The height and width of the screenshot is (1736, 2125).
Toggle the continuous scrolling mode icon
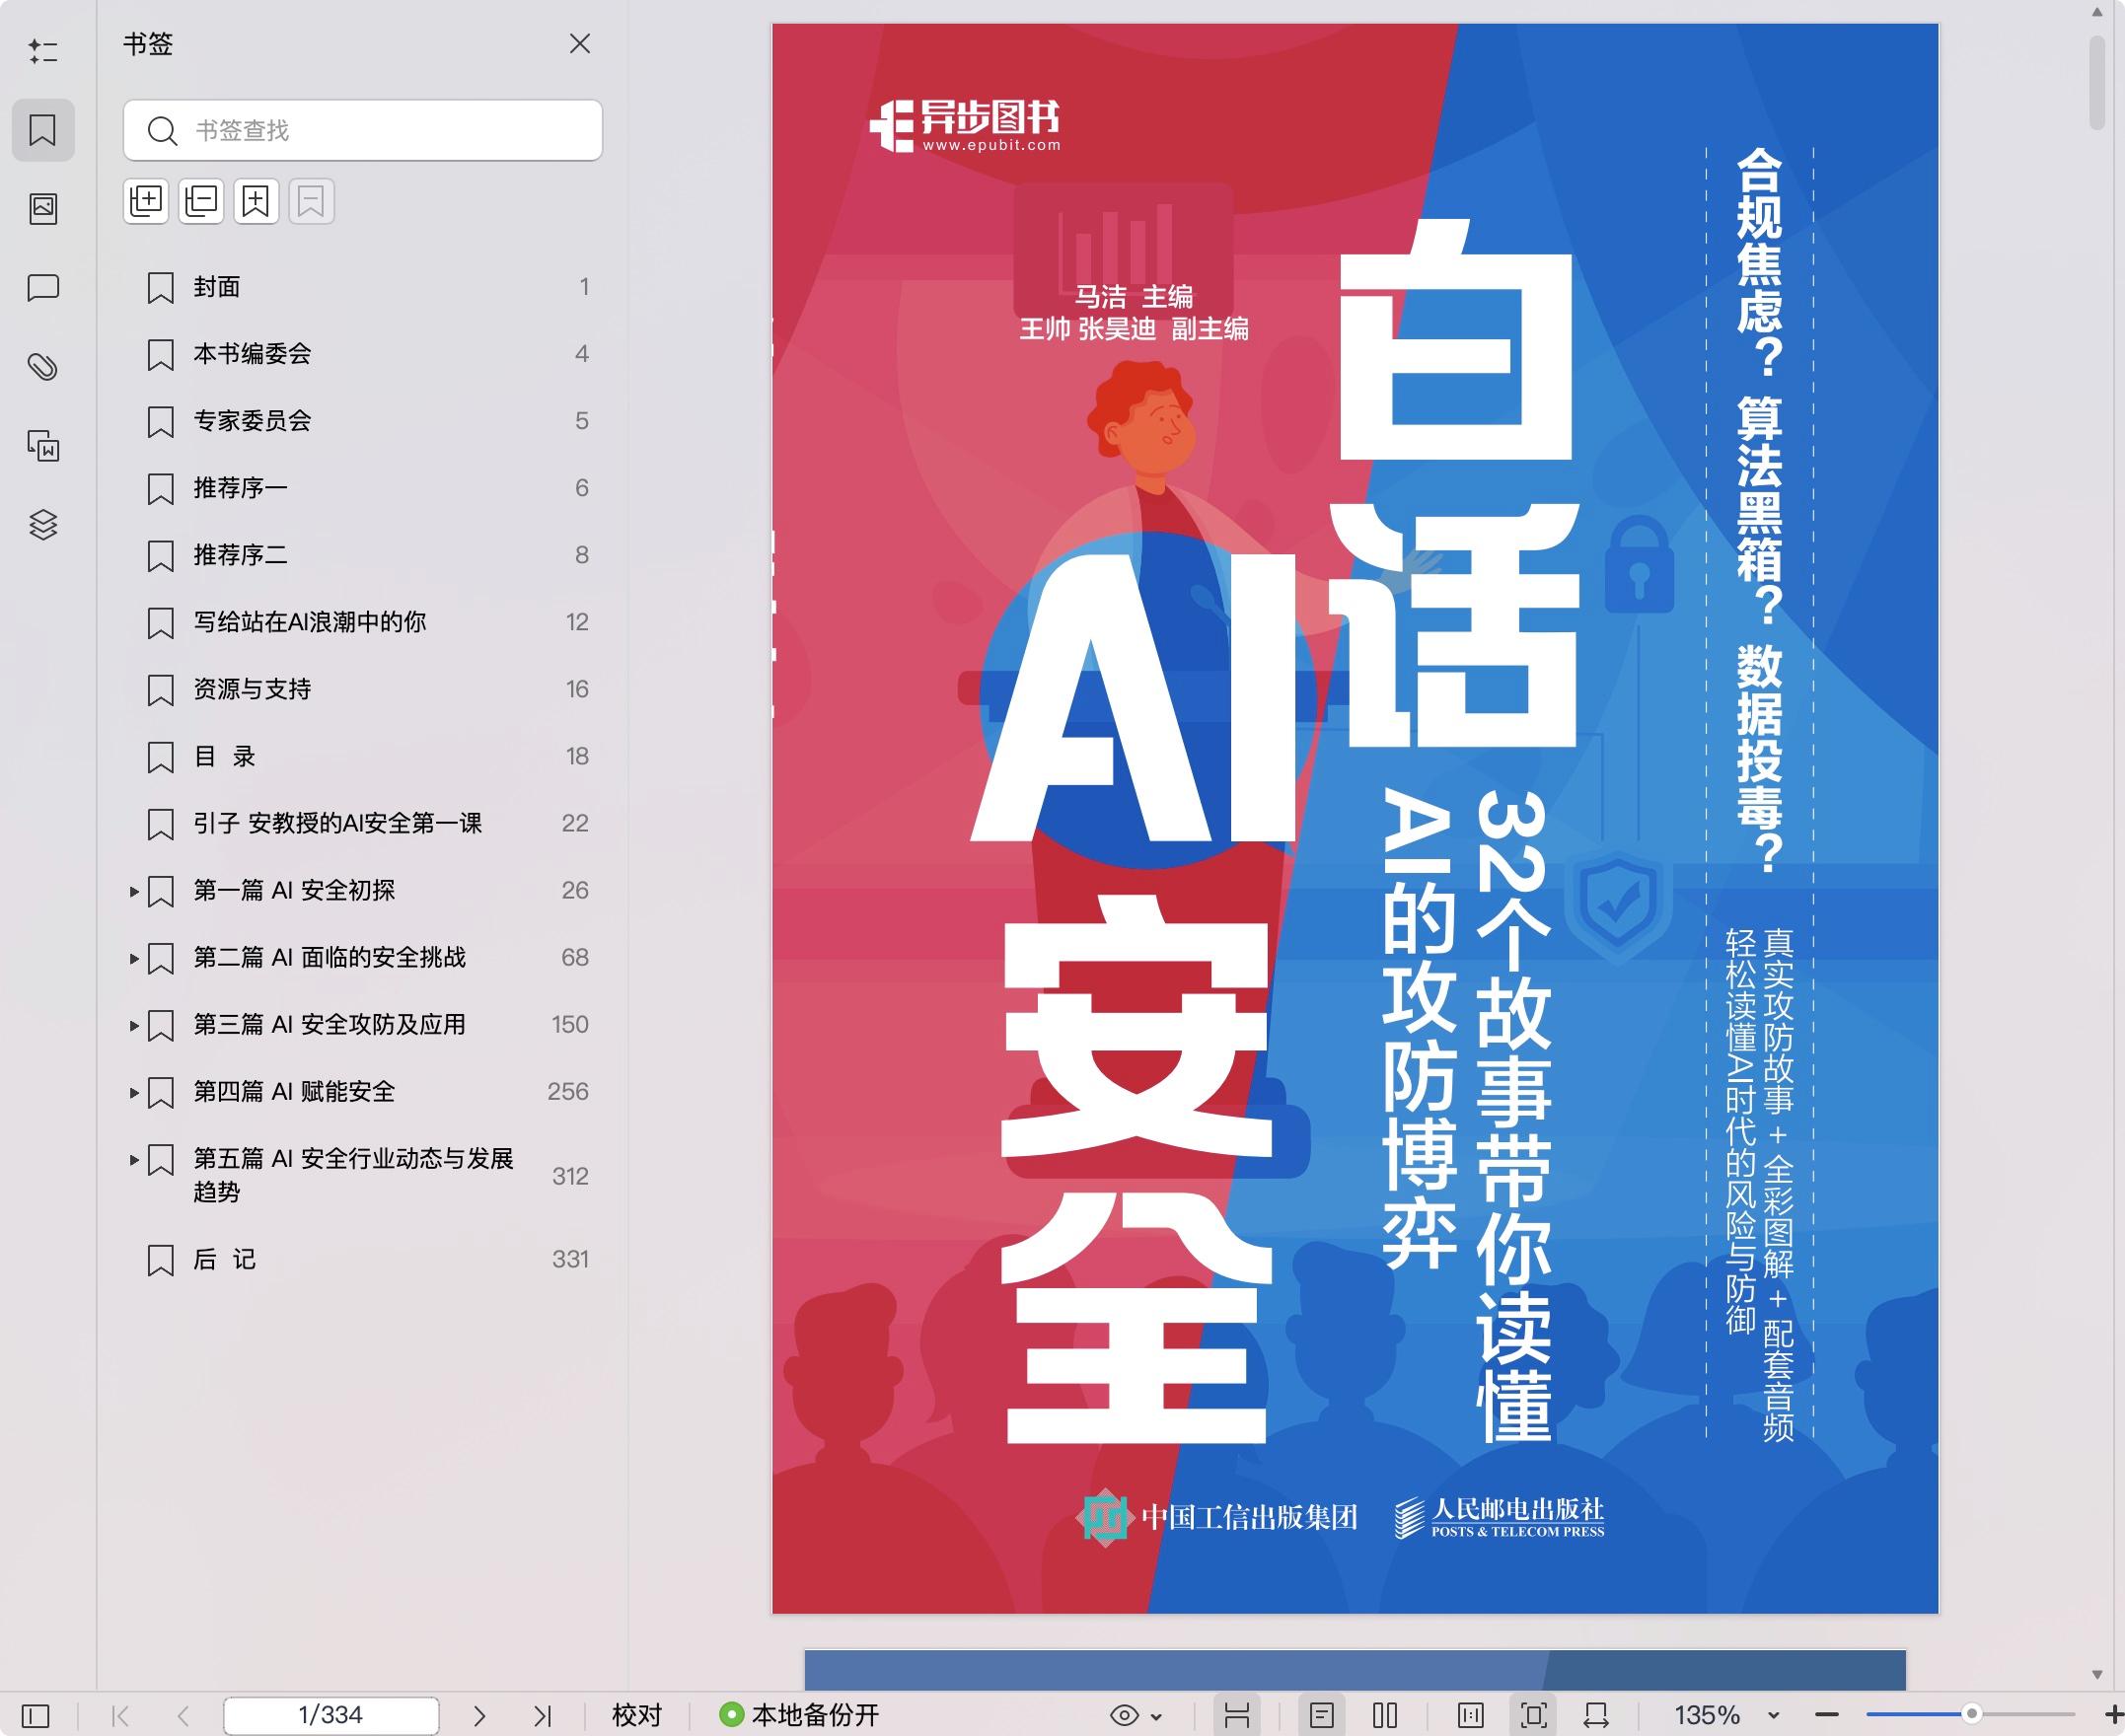(x=1237, y=1716)
